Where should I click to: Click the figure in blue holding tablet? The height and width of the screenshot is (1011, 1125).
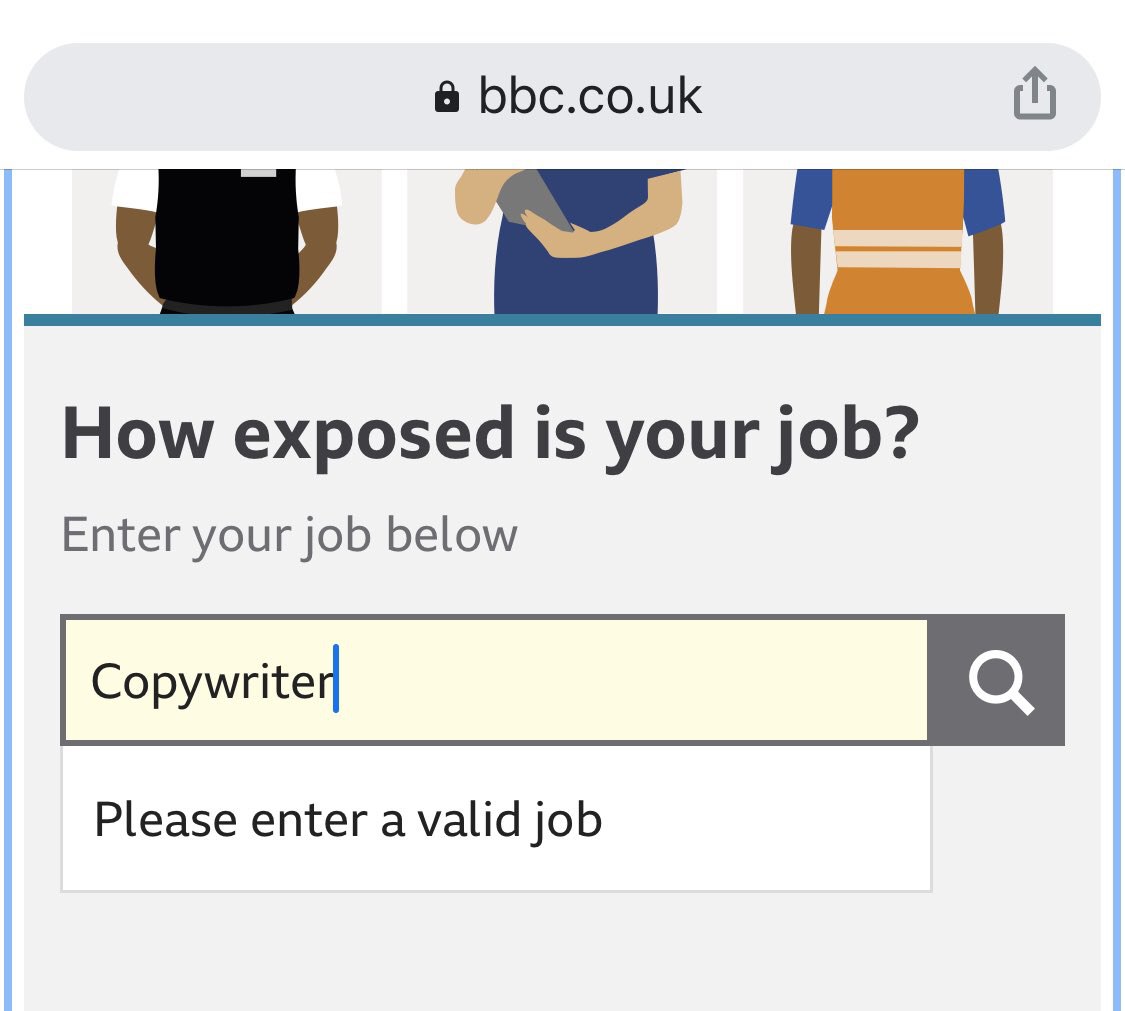pos(567,241)
